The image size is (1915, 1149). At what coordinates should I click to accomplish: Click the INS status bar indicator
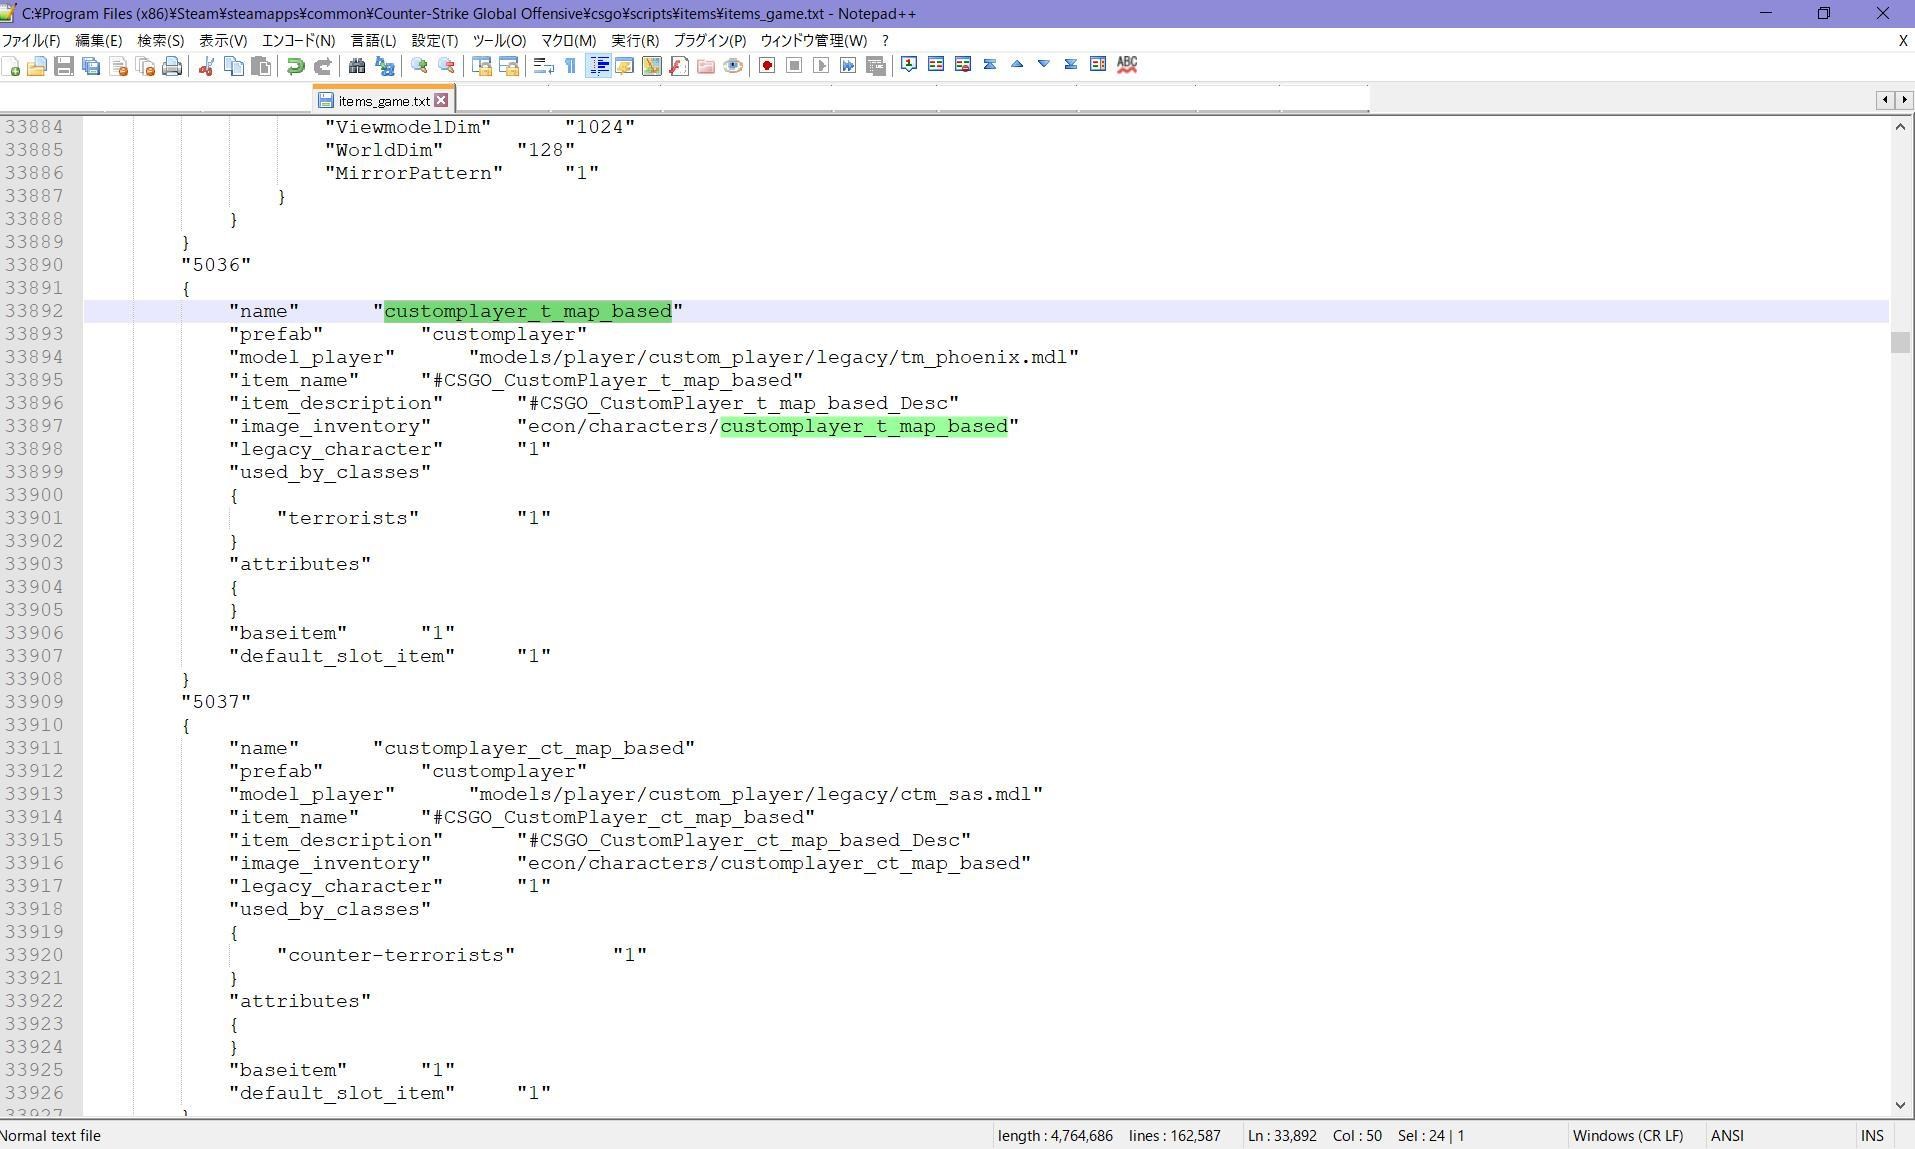click(x=1872, y=1136)
